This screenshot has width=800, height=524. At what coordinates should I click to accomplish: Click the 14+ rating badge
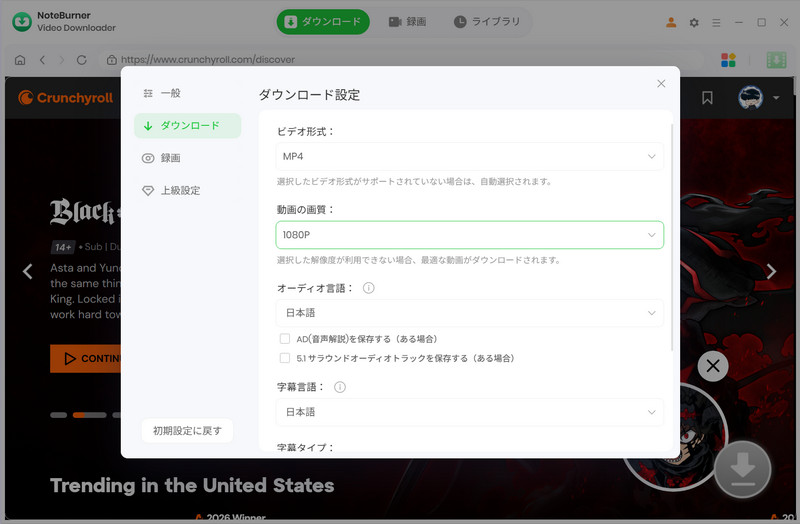click(x=63, y=247)
